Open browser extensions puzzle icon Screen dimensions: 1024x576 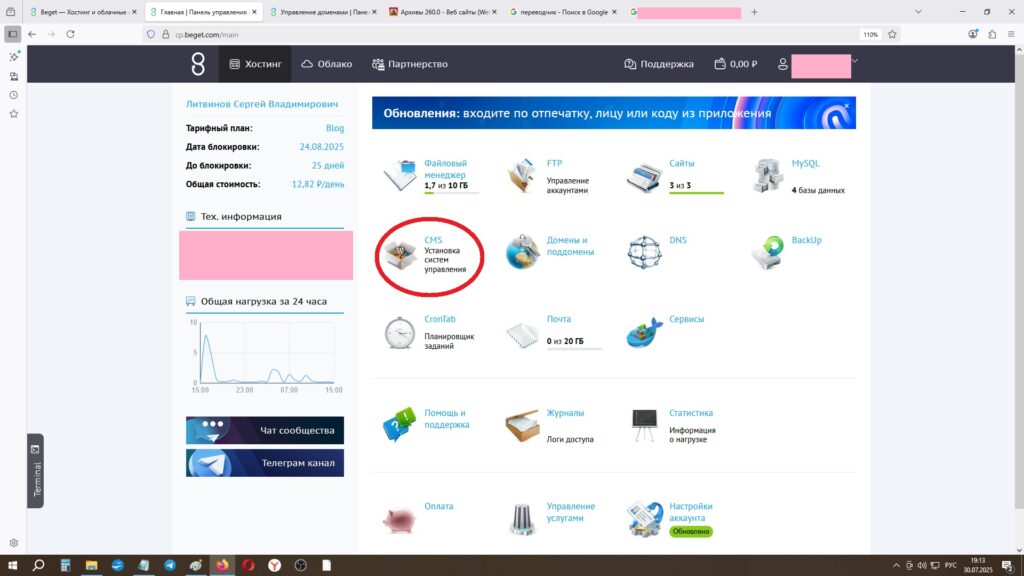(x=992, y=34)
